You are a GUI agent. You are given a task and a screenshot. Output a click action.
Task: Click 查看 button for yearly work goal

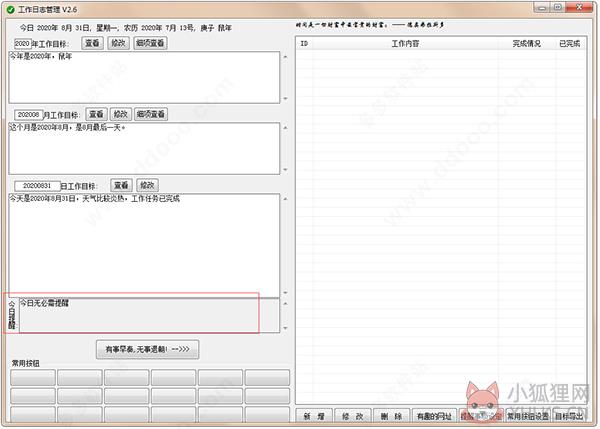coord(92,43)
